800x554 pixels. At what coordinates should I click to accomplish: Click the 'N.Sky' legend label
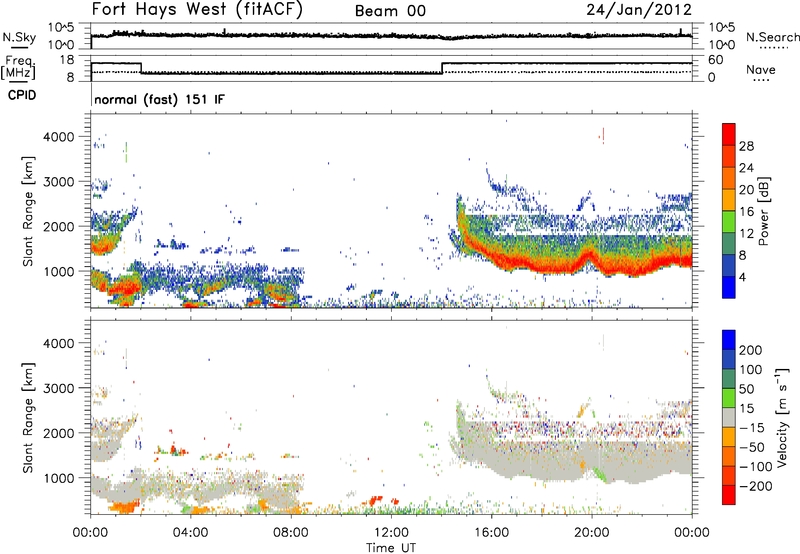(19, 37)
